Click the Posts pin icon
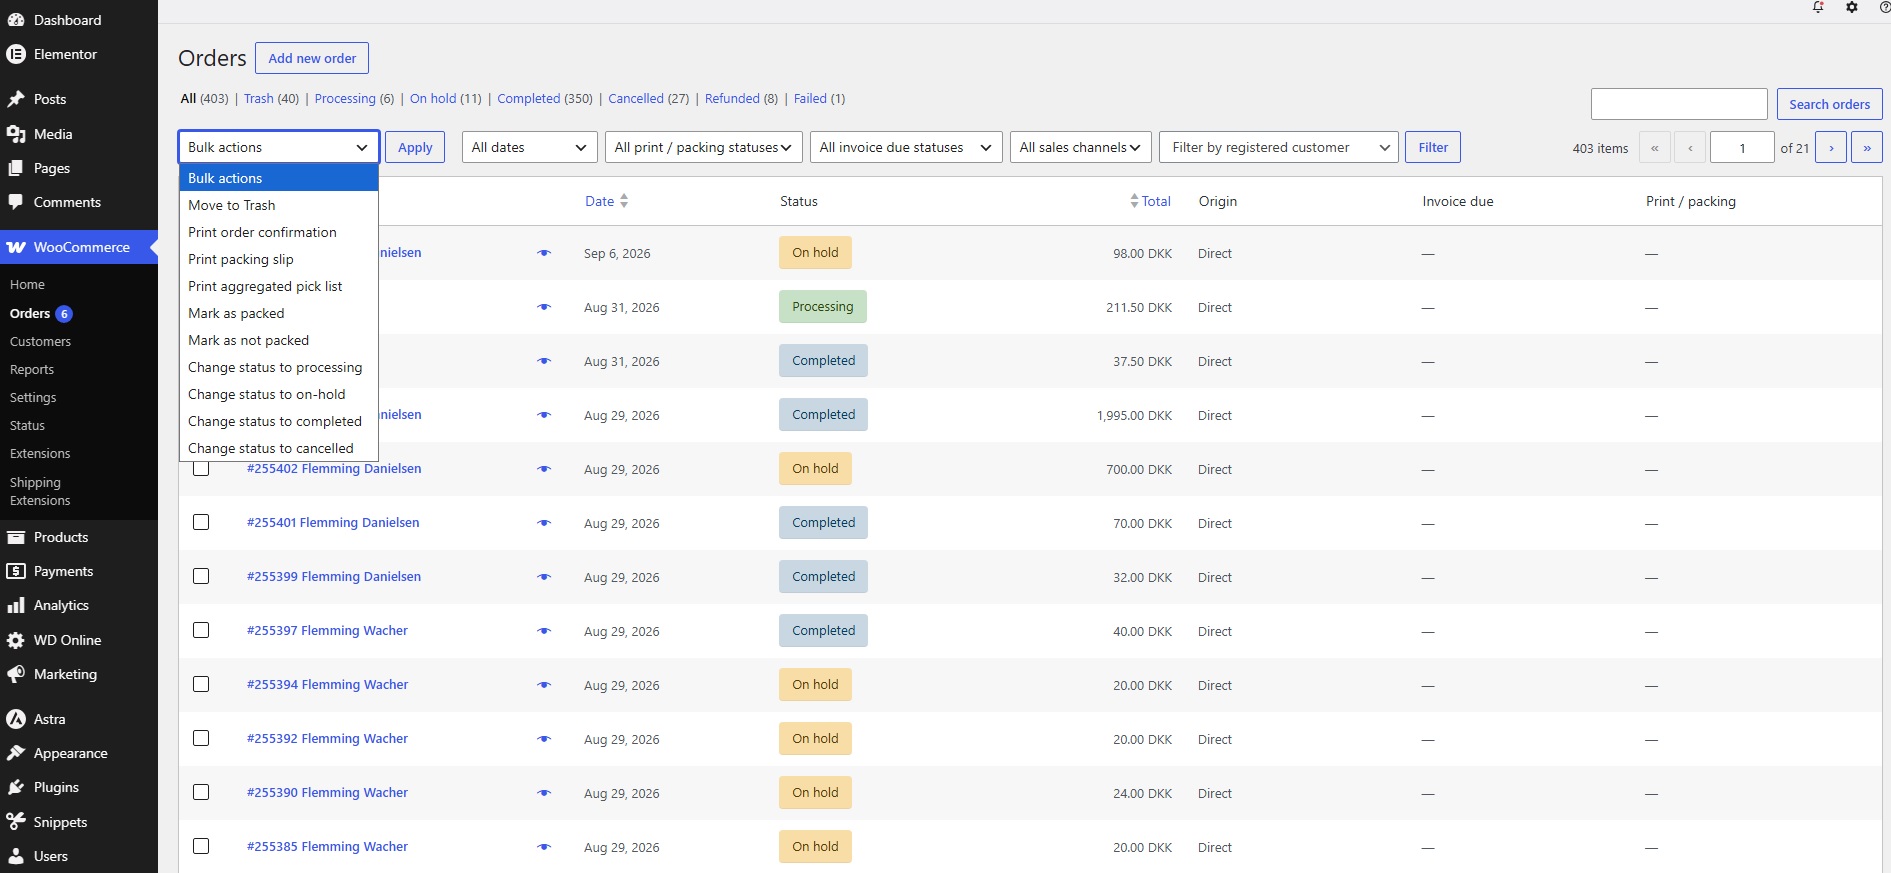Image resolution: width=1891 pixels, height=873 pixels. (x=16, y=99)
